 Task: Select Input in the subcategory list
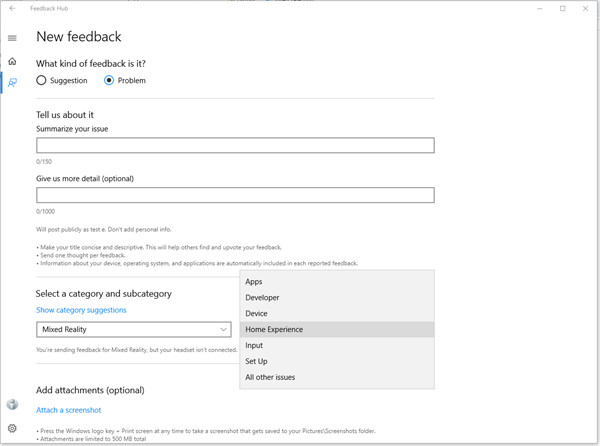(254, 346)
